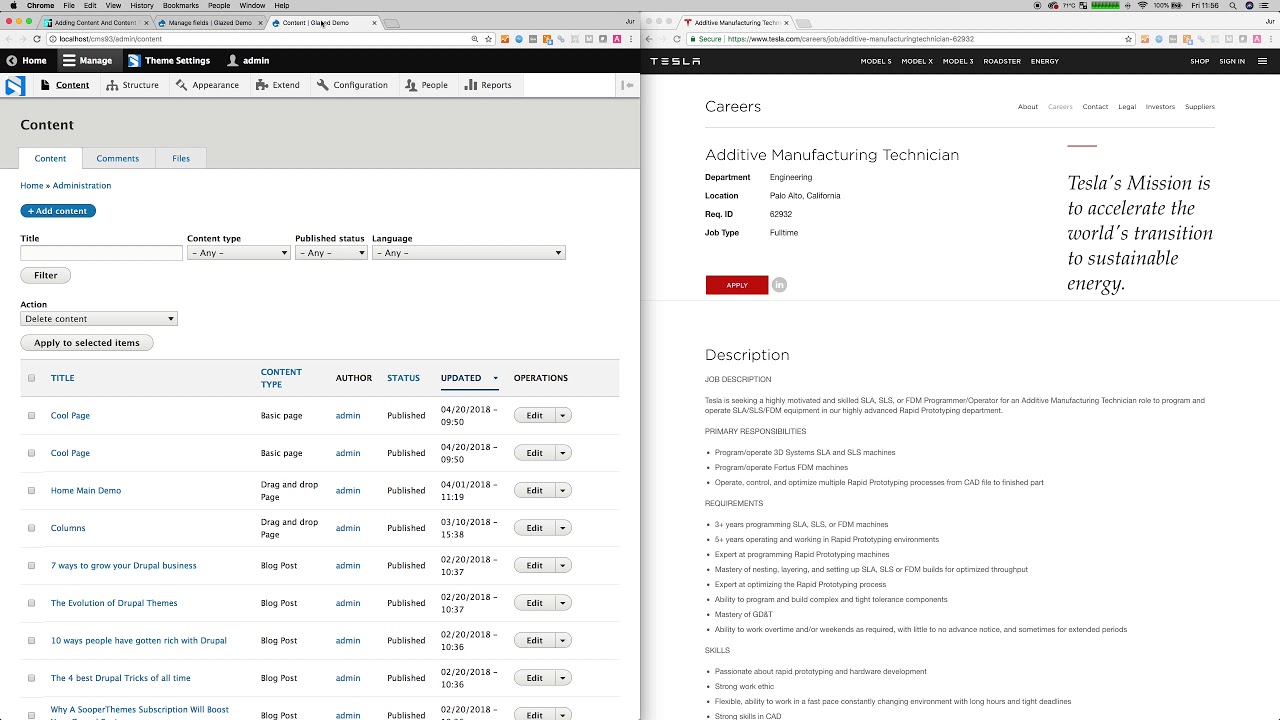Expand Edit options arrow for The 4 best Drupal Tricks
The height and width of the screenshot is (720, 1280).
(x=563, y=678)
